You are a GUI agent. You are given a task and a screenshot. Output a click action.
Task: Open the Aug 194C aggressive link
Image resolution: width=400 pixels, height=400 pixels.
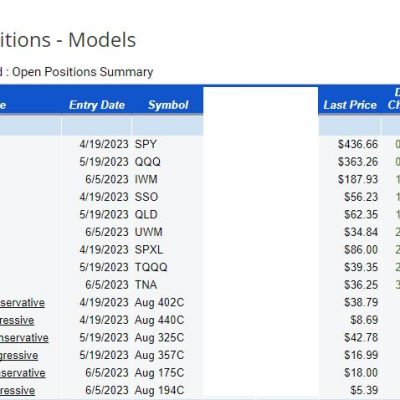pyautogui.click(x=17, y=390)
